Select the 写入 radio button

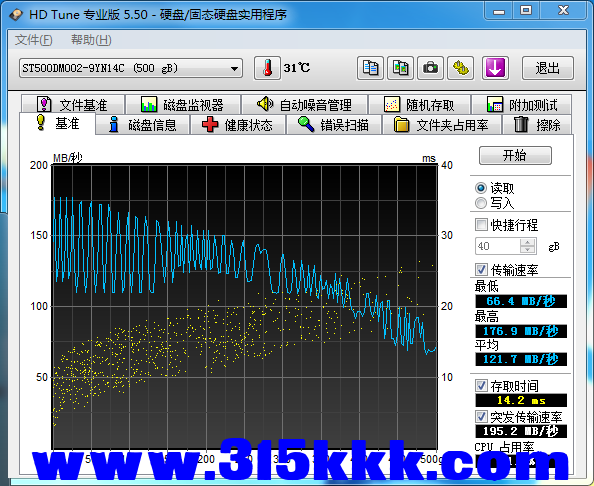point(481,203)
